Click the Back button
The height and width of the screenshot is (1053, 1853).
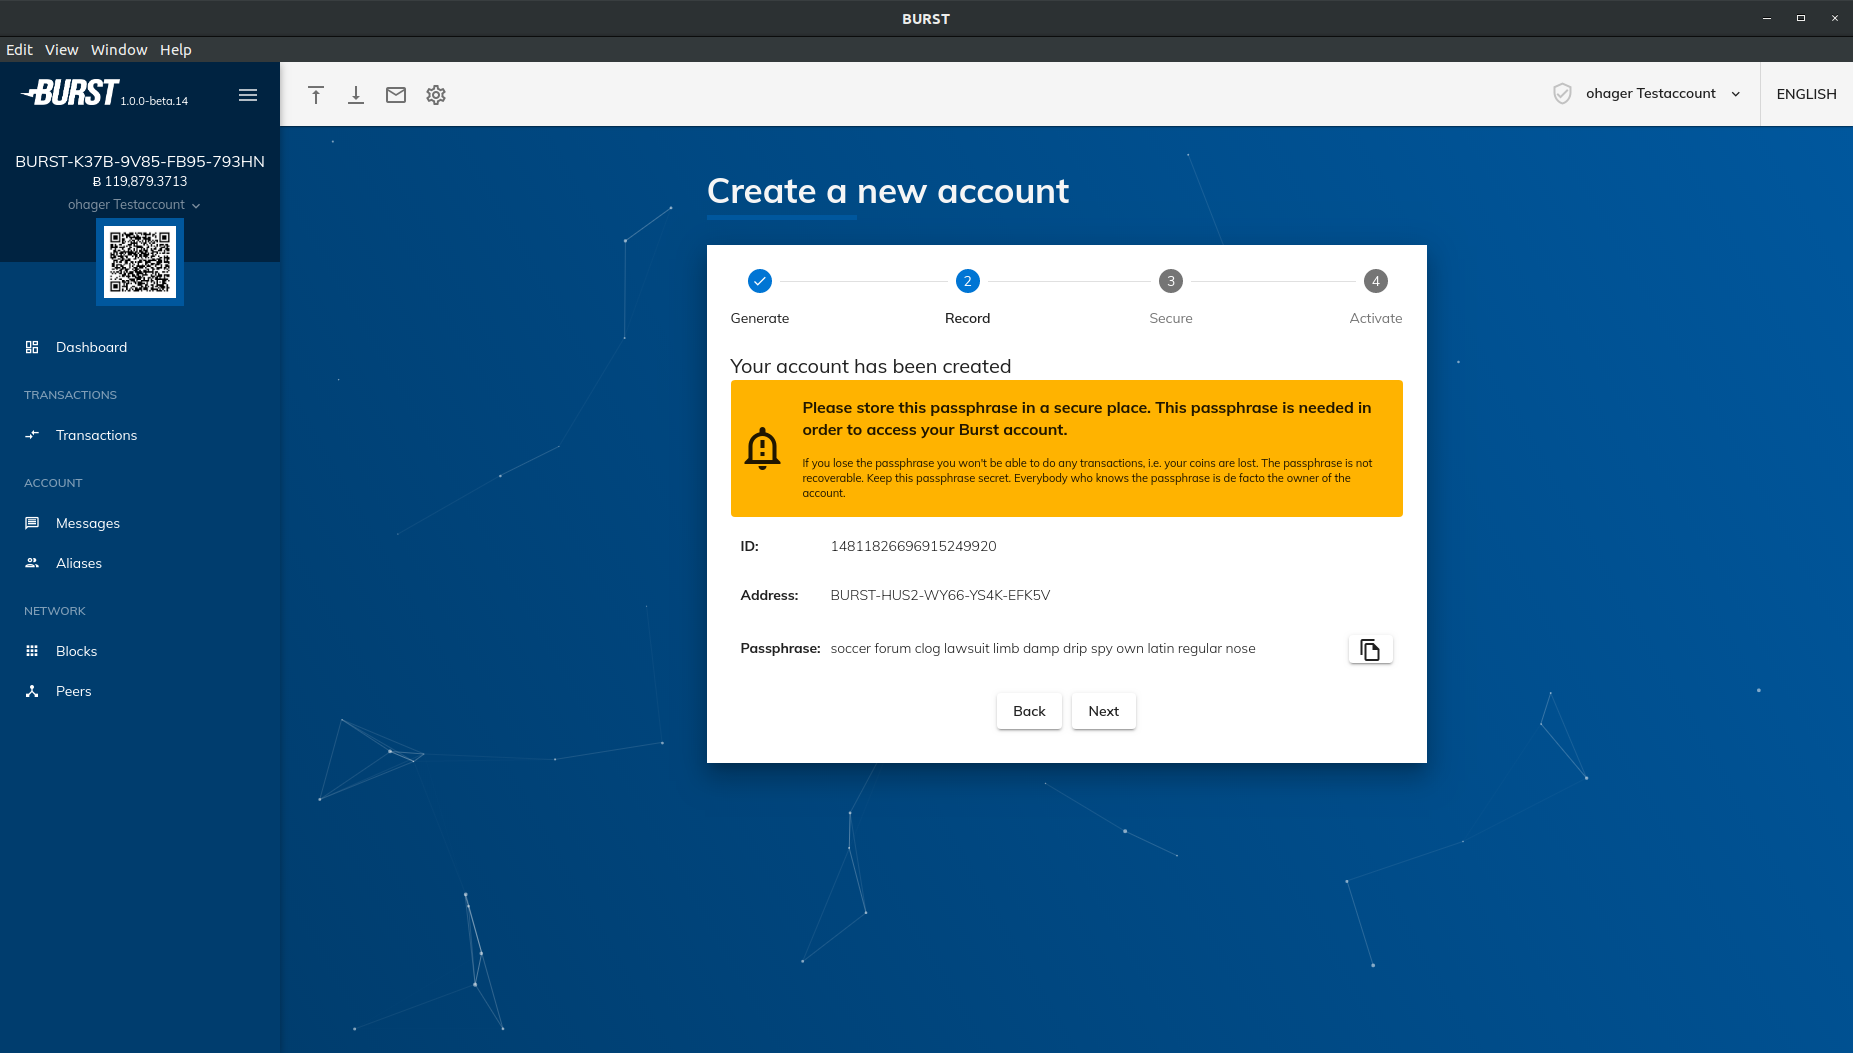point(1029,711)
